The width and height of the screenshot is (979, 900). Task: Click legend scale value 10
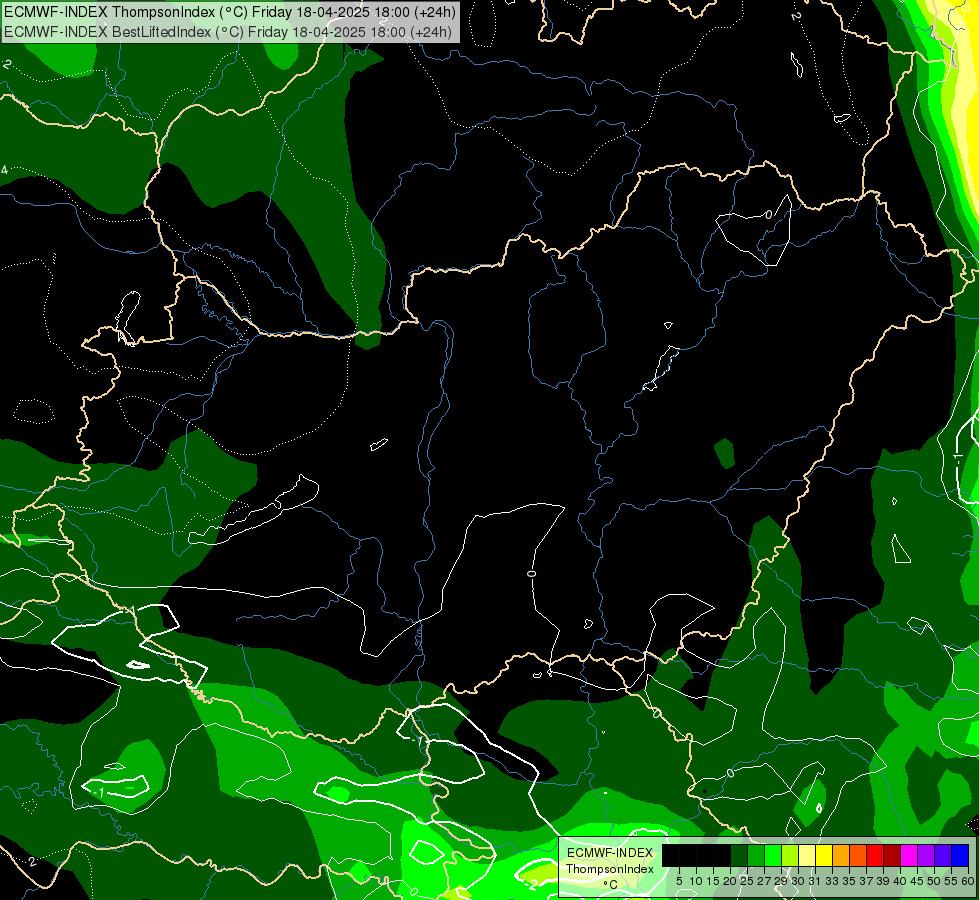click(x=696, y=881)
